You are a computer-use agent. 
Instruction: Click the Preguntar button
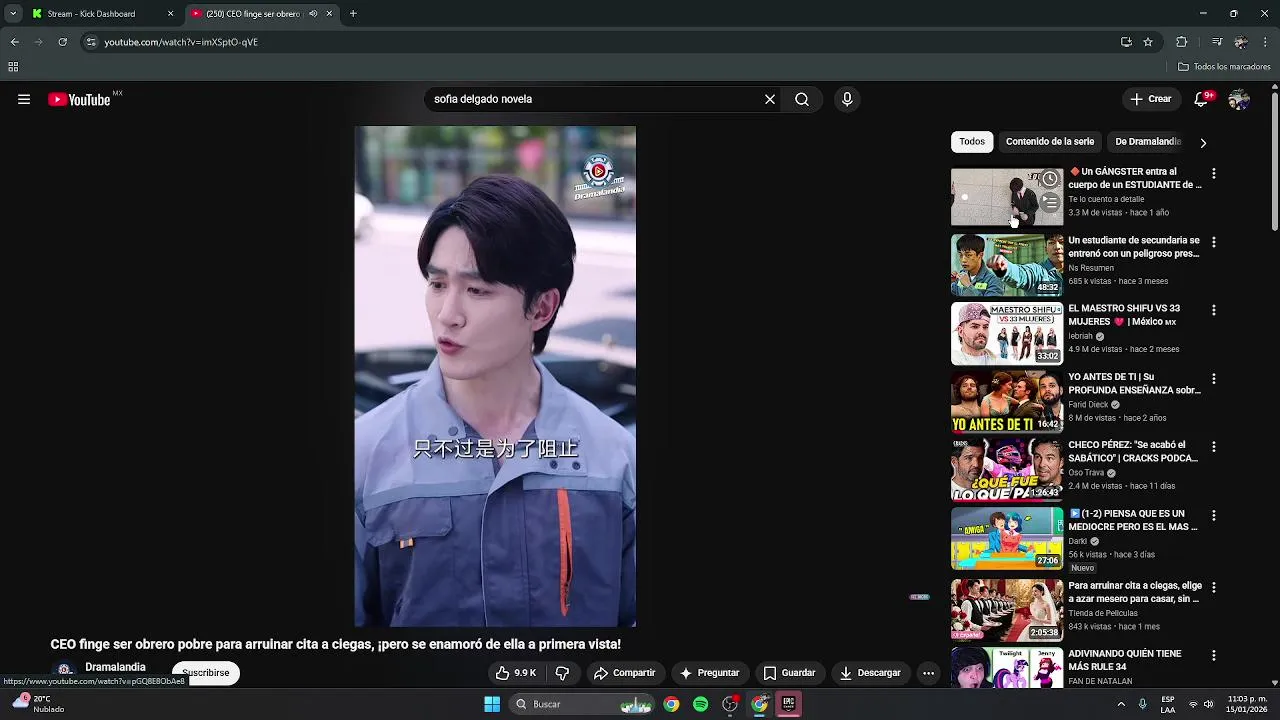point(709,673)
